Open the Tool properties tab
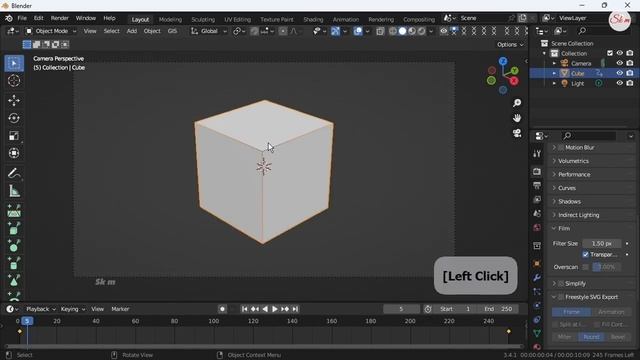 click(x=537, y=153)
